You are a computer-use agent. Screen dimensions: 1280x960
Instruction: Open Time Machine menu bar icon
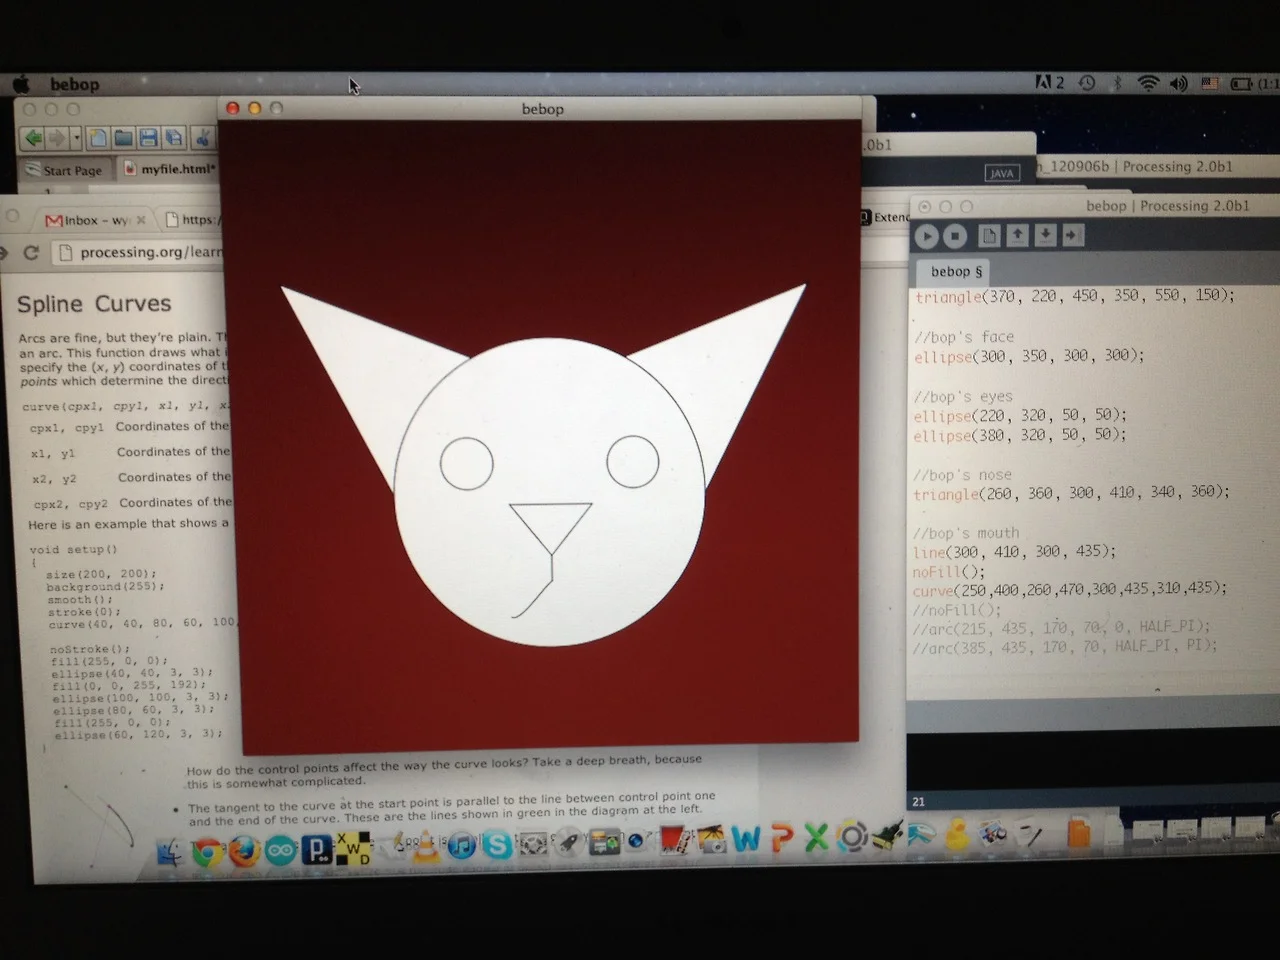[x=1087, y=83]
